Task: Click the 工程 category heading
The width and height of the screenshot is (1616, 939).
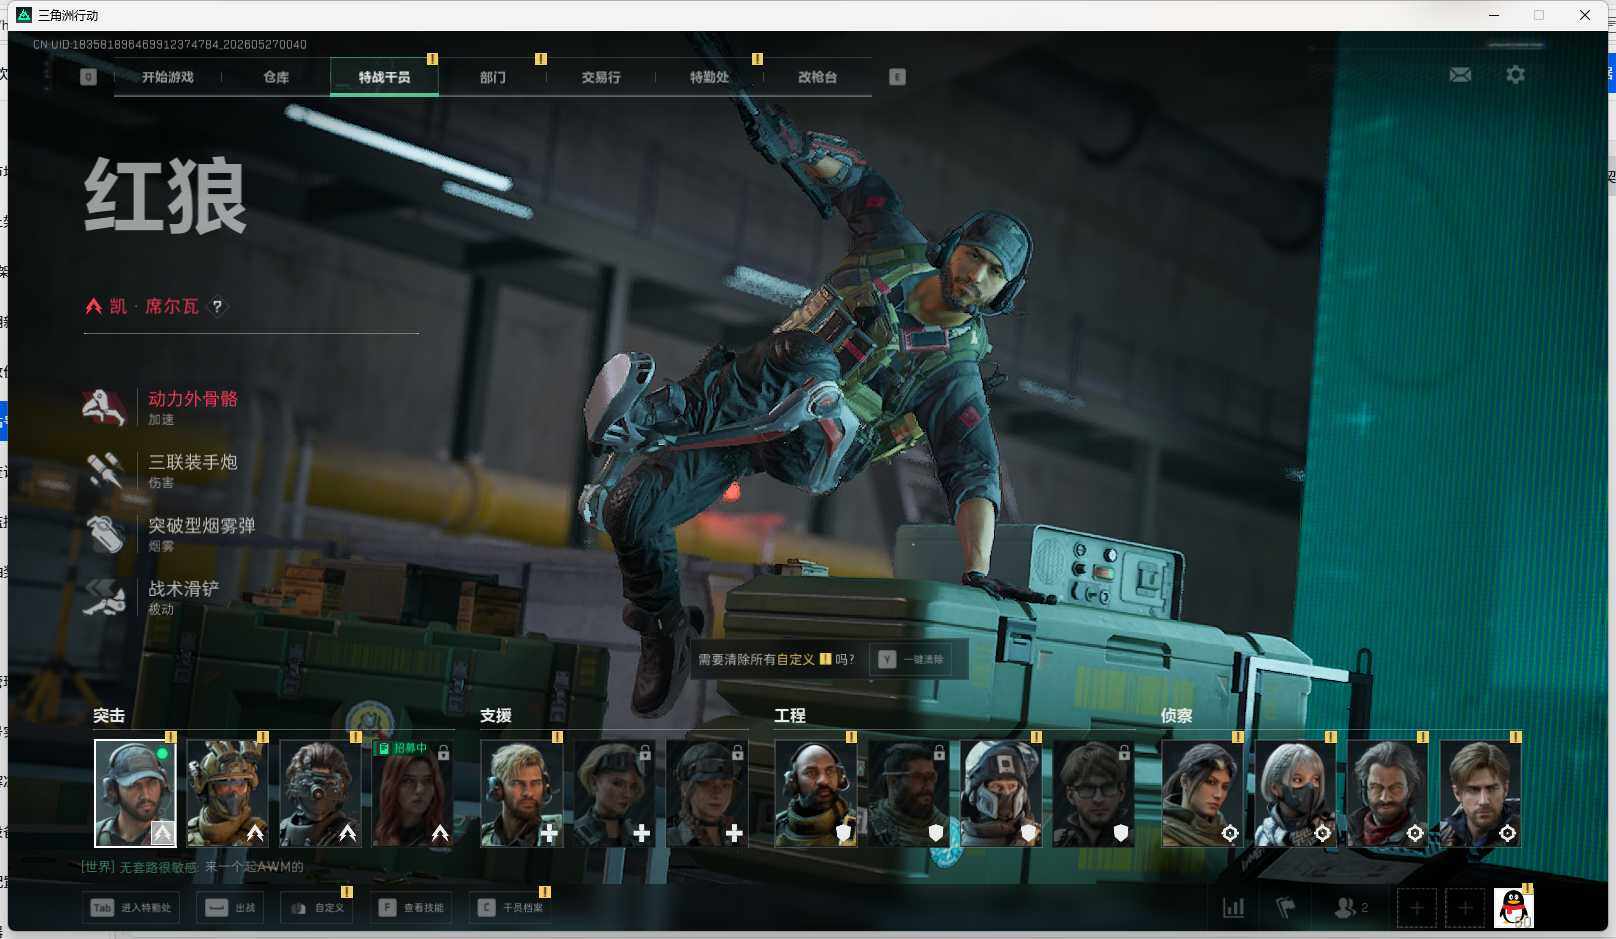Action: pos(790,716)
